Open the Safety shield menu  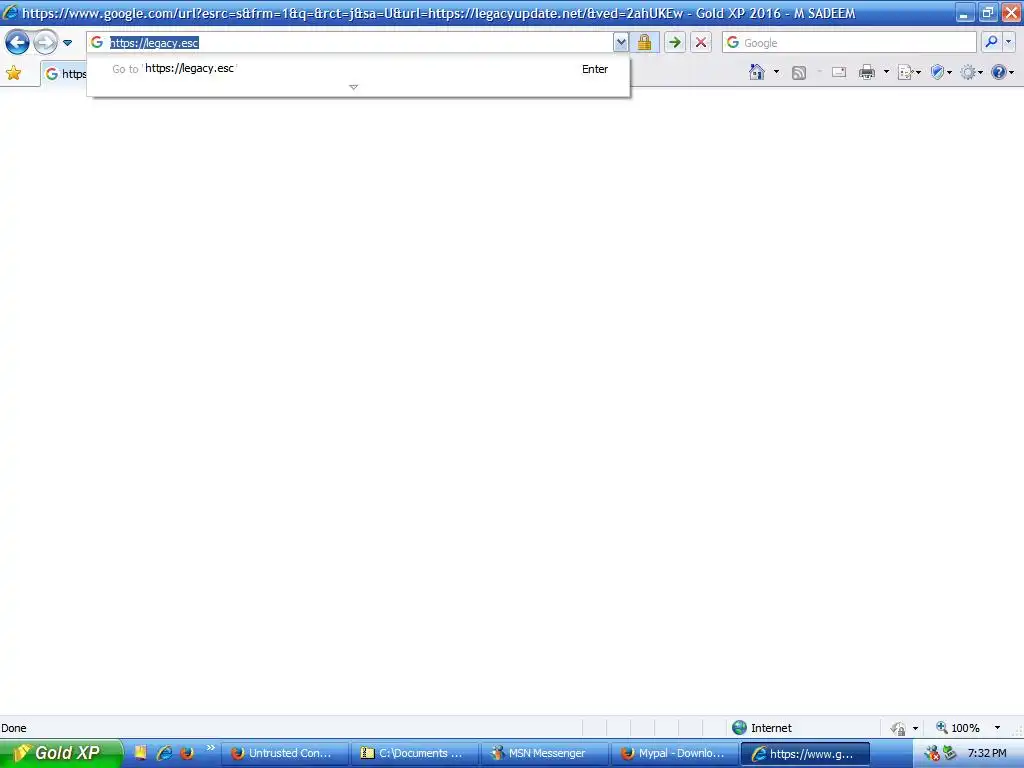[940, 72]
